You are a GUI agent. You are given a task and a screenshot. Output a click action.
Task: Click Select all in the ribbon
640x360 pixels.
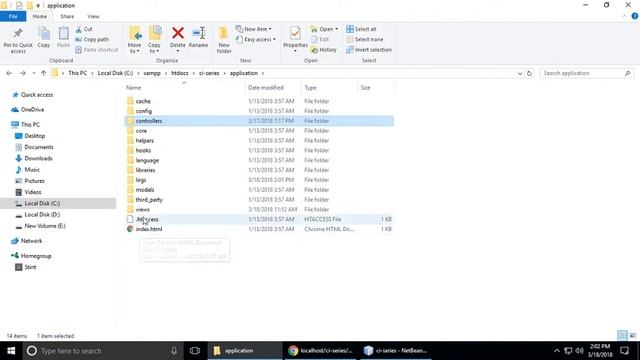point(361,29)
